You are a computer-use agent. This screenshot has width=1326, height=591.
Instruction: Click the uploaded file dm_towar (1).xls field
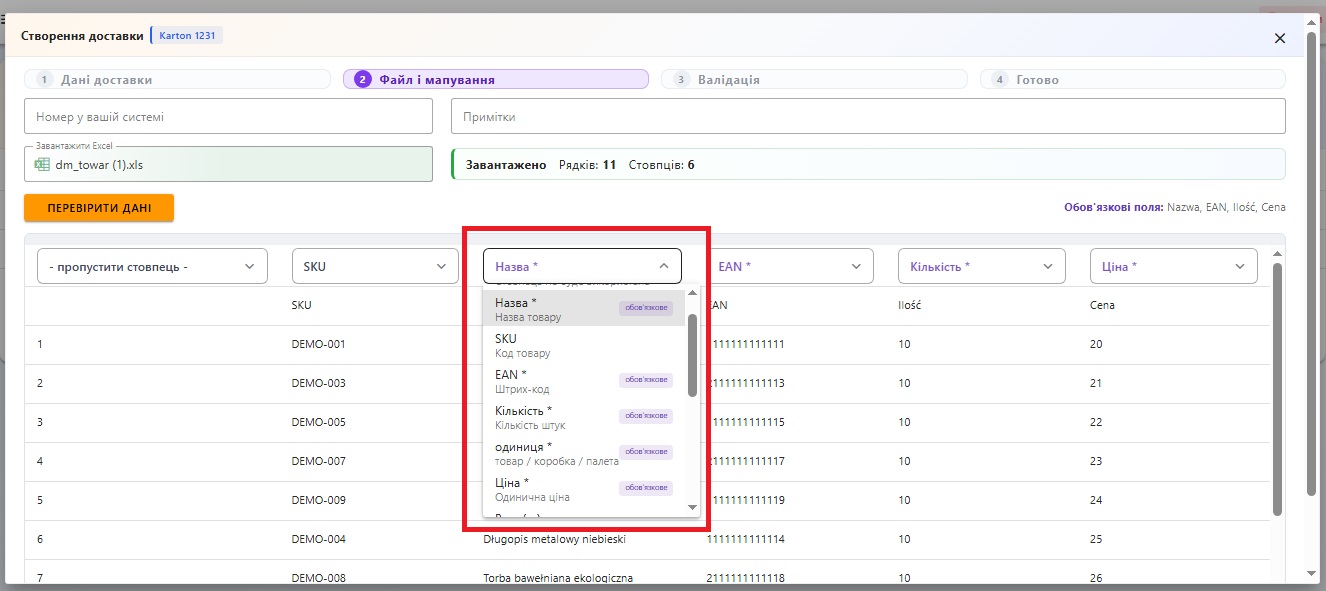(229, 165)
